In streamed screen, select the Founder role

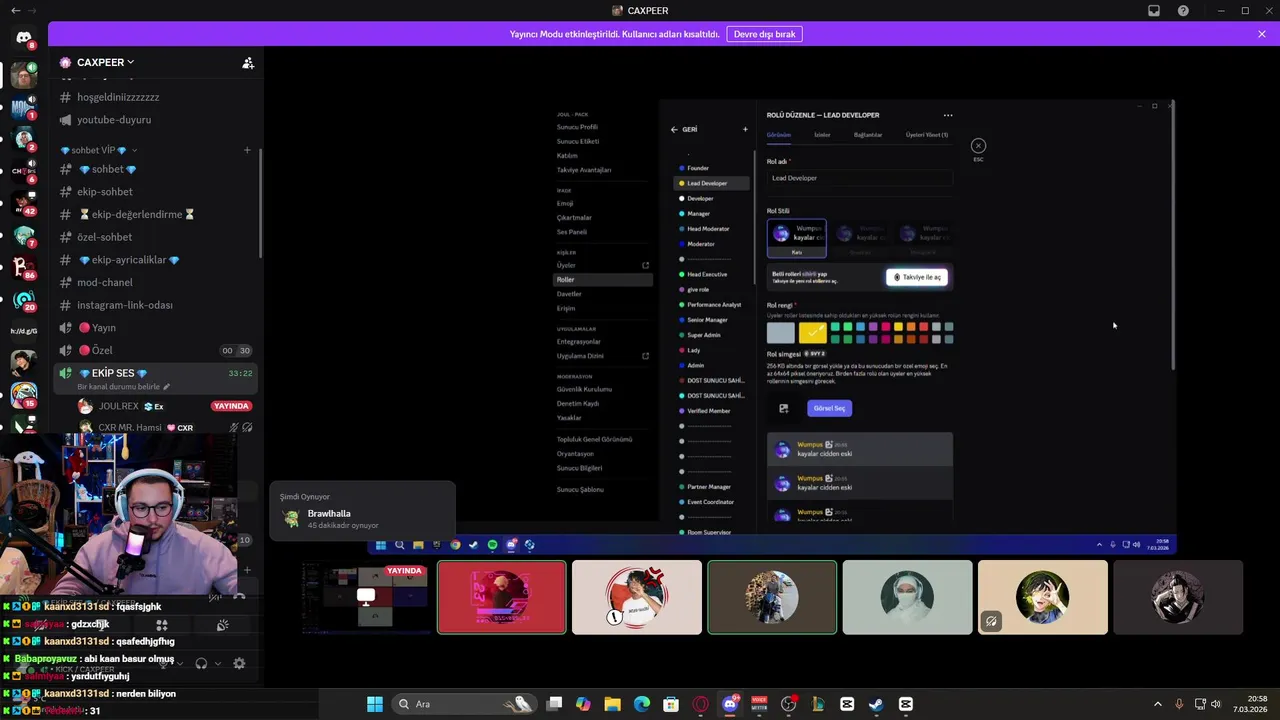pos(698,168)
